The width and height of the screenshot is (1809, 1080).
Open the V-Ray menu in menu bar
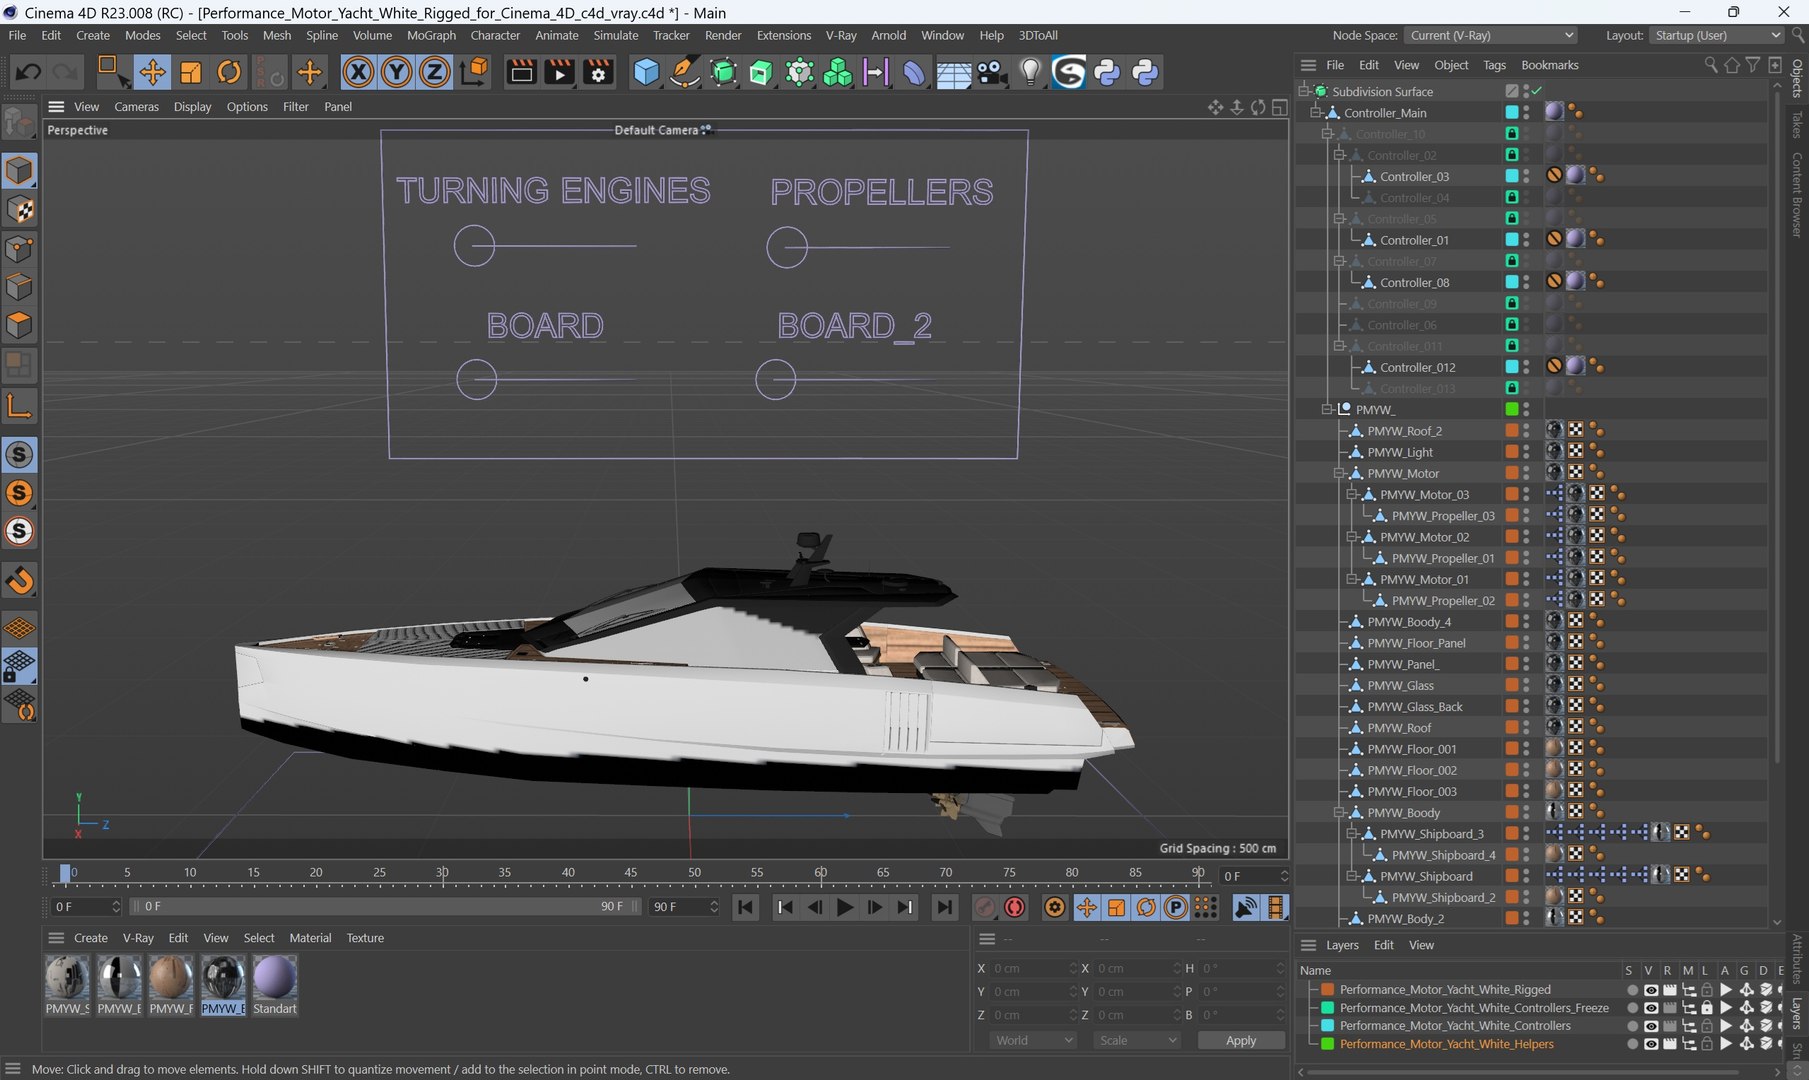tap(841, 35)
